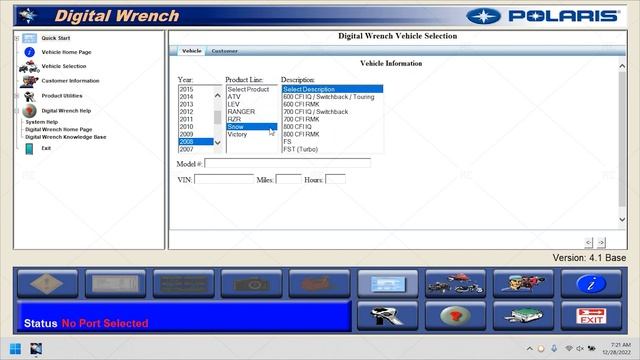This screenshot has height=360, width=640.
Task: Click the Hours input field
Action: coord(336,179)
